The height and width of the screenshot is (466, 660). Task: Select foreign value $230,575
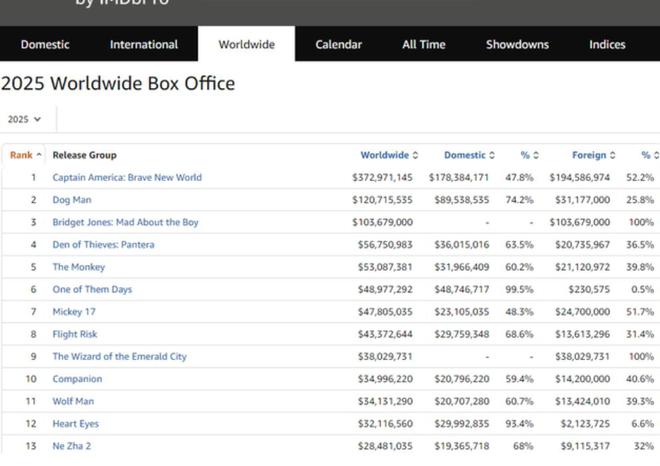pyautogui.click(x=589, y=289)
